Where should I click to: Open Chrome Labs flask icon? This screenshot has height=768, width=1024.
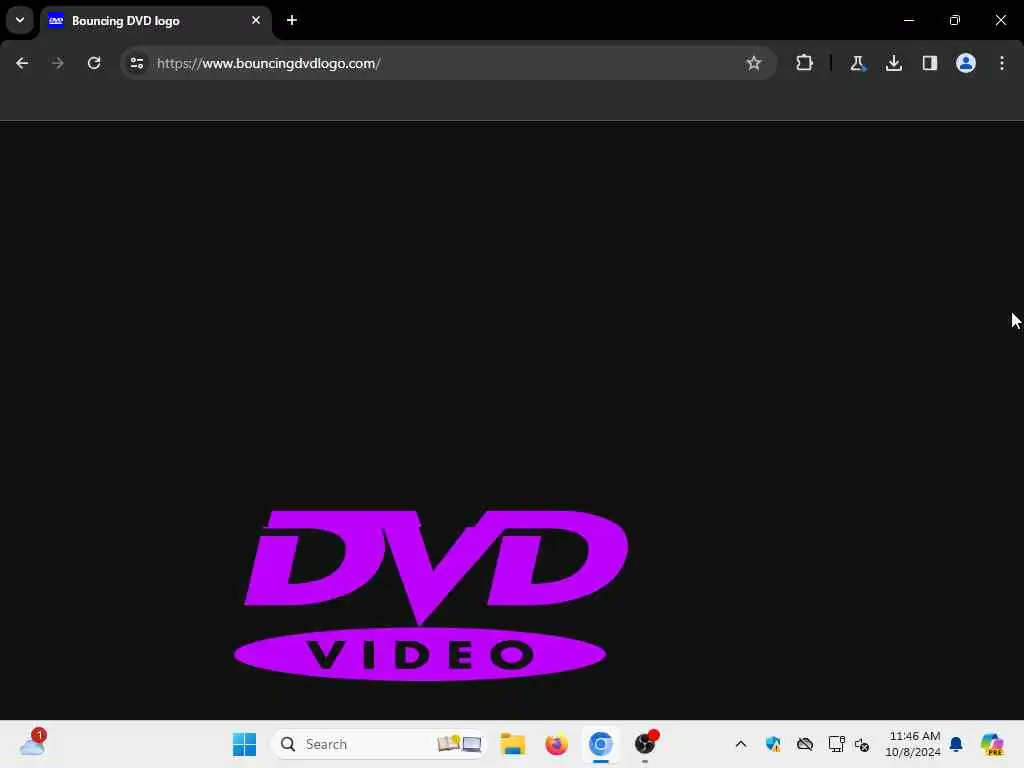point(857,63)
